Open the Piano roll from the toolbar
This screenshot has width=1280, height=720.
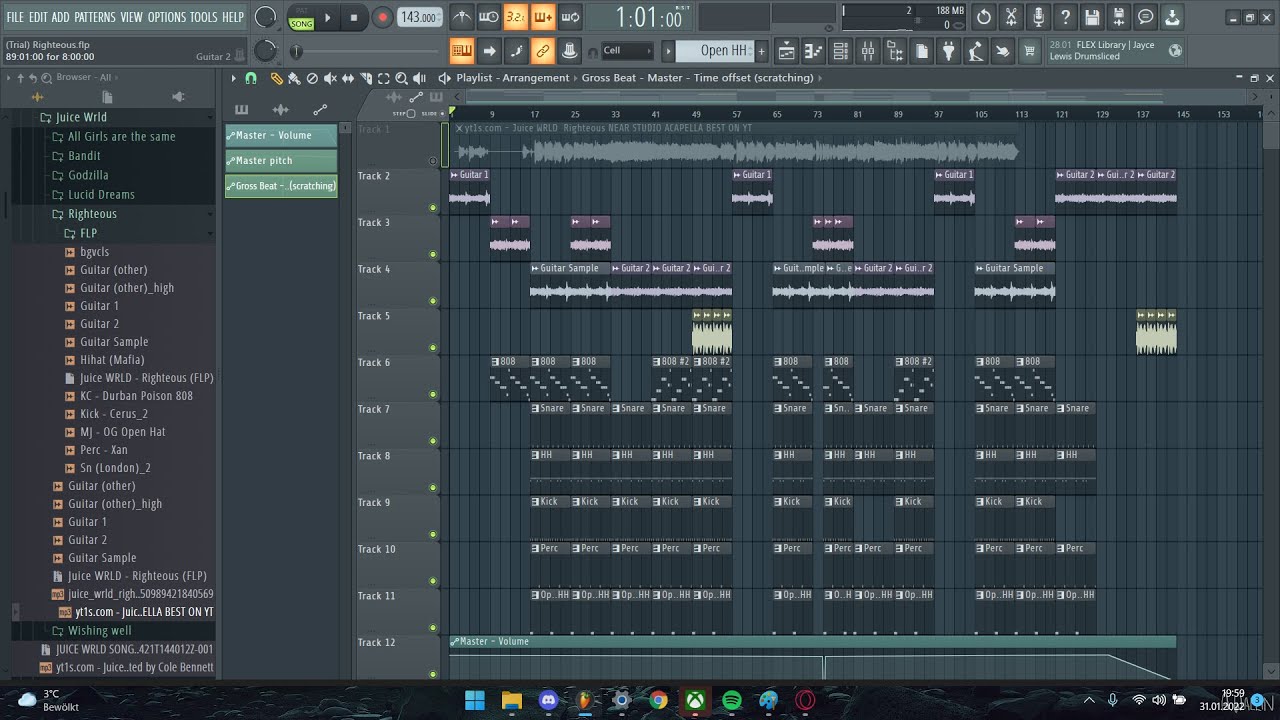(x=814, y=51)
